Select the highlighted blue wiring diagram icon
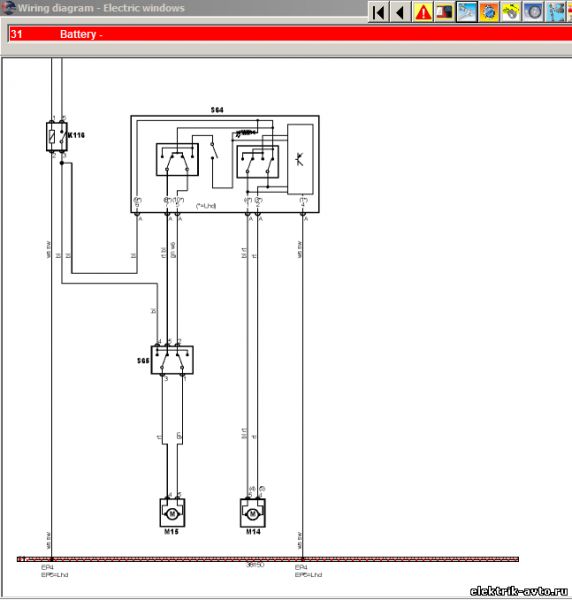The width and height of the screenshot is (572, 600). 466,12
